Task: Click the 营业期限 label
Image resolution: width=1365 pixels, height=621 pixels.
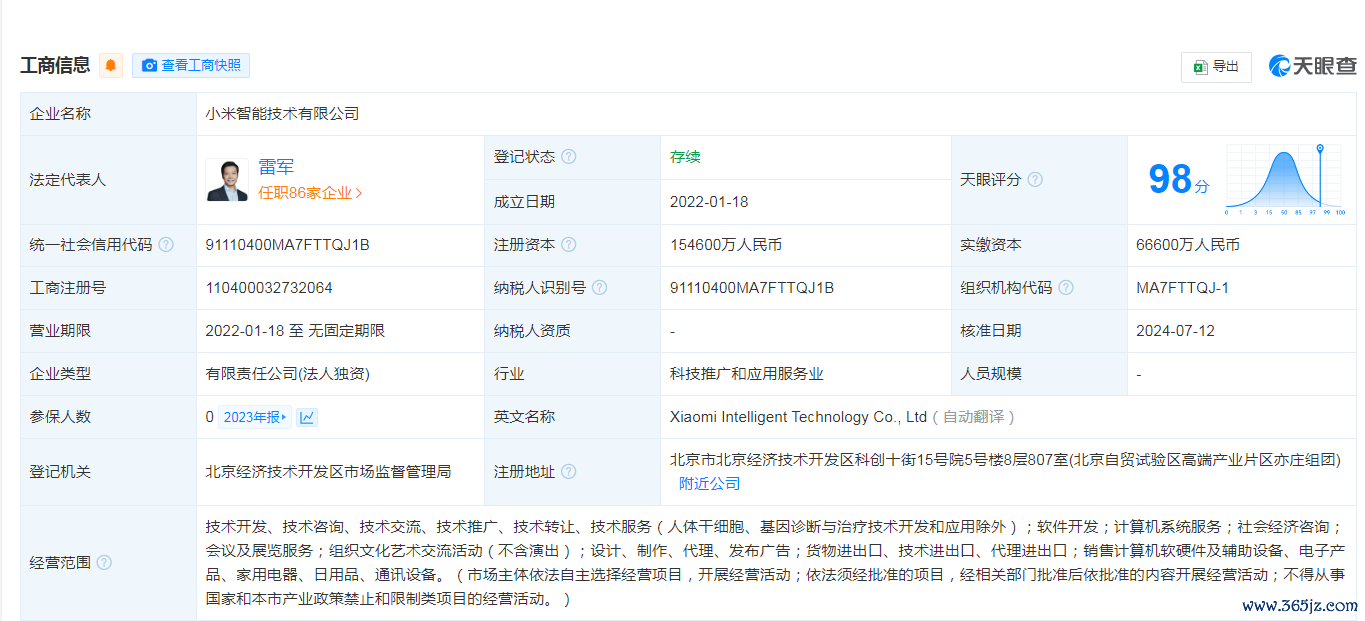Action: [x=60, y=331]
